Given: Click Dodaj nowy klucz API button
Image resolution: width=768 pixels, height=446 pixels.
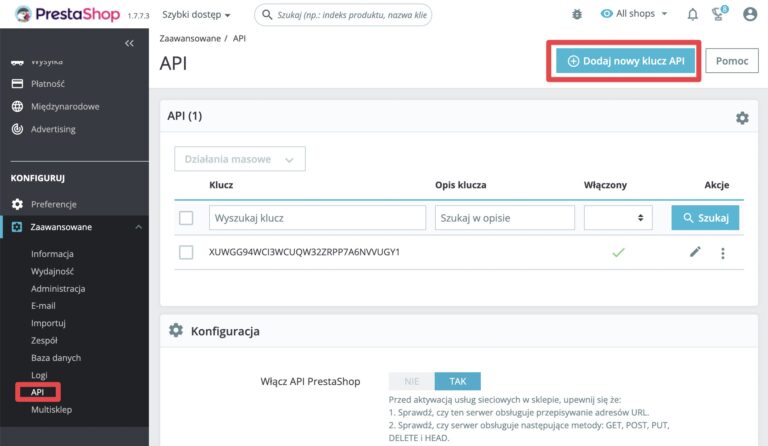Looking at the screenshot, I should pyautogui.click(x=625, y=61).
